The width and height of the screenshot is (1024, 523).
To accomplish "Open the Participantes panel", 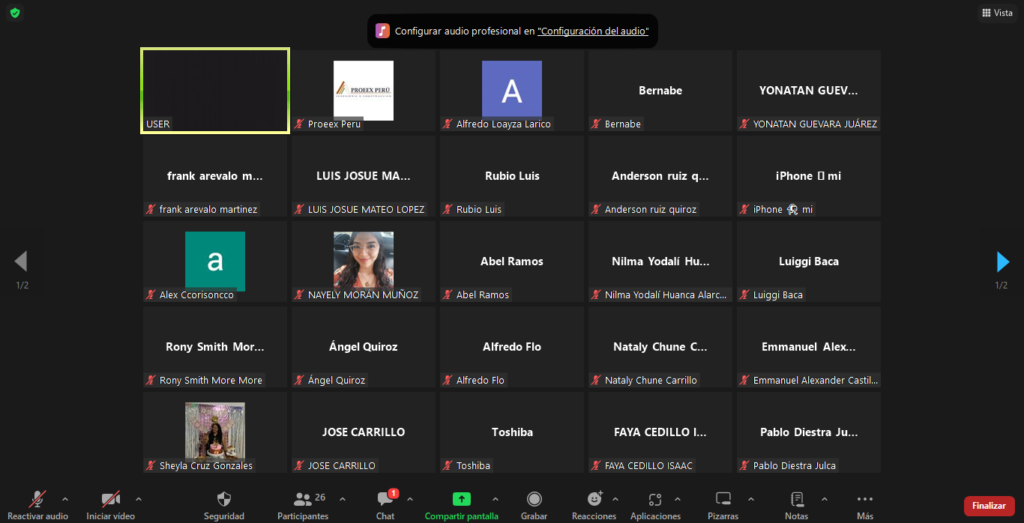I will tap(302, 499).
